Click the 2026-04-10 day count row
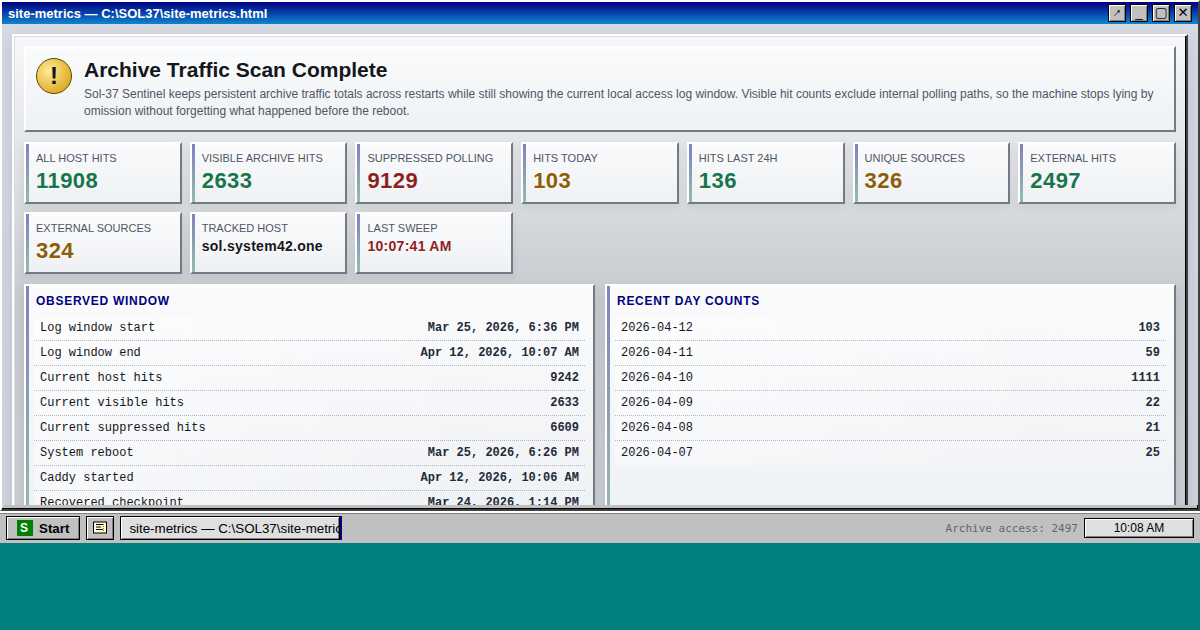The image size is (1200, 630). [890, 378]
